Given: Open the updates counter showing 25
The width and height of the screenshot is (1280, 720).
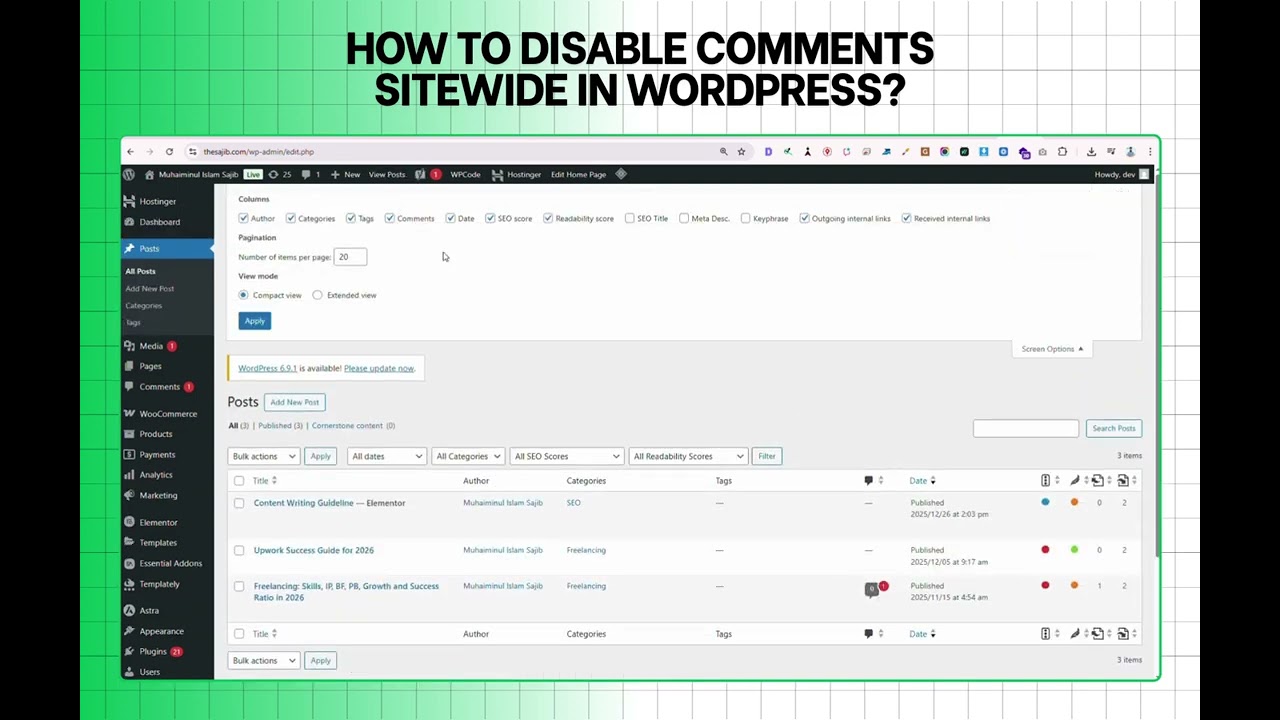Looking at the screenshot, I should click(280, 174).
